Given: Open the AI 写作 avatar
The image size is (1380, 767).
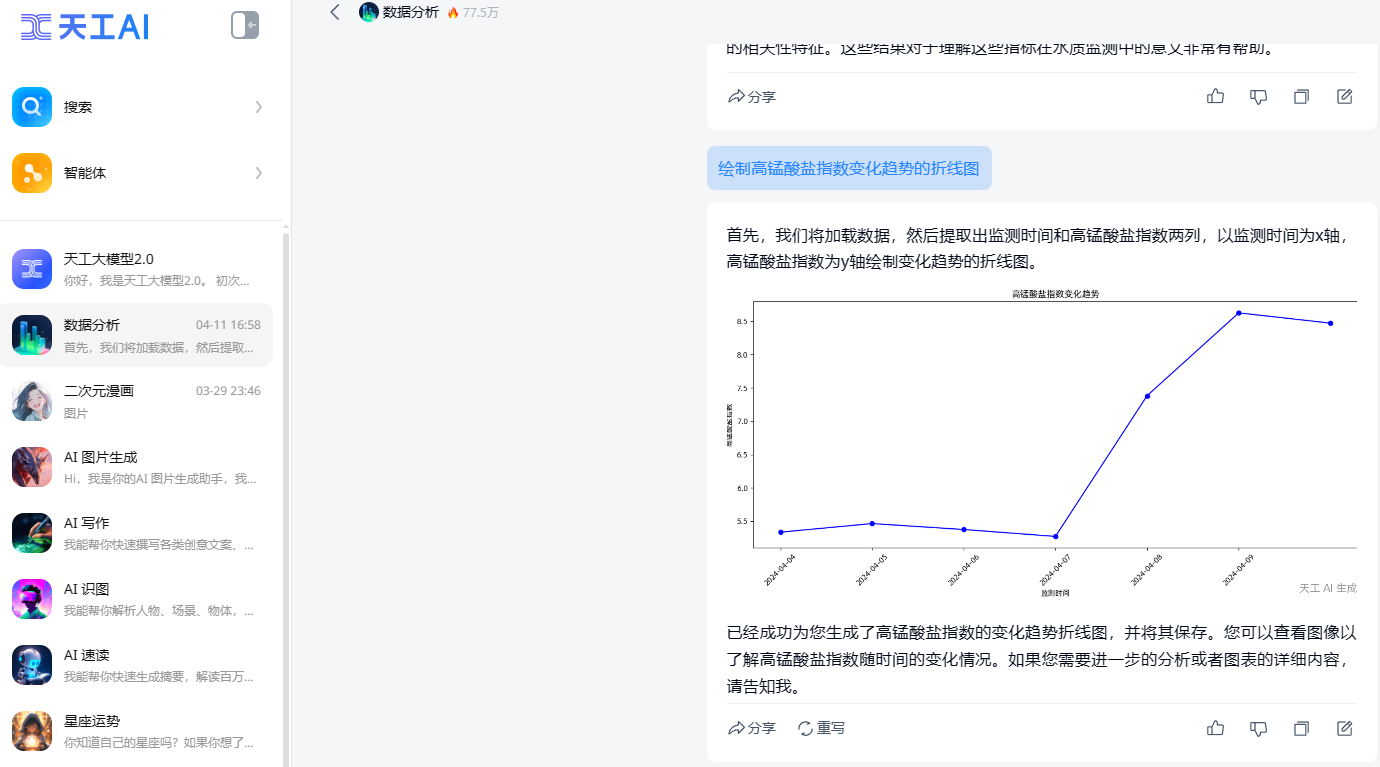Looking at the screenshot, I should pos(32,533).
